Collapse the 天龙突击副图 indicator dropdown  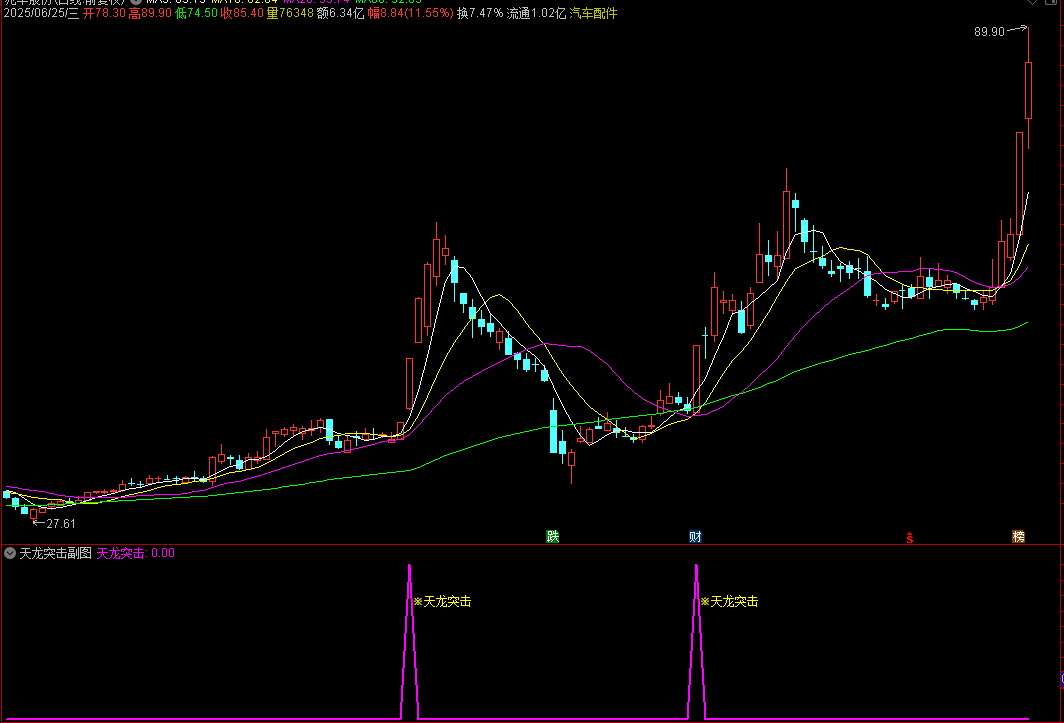10,553
